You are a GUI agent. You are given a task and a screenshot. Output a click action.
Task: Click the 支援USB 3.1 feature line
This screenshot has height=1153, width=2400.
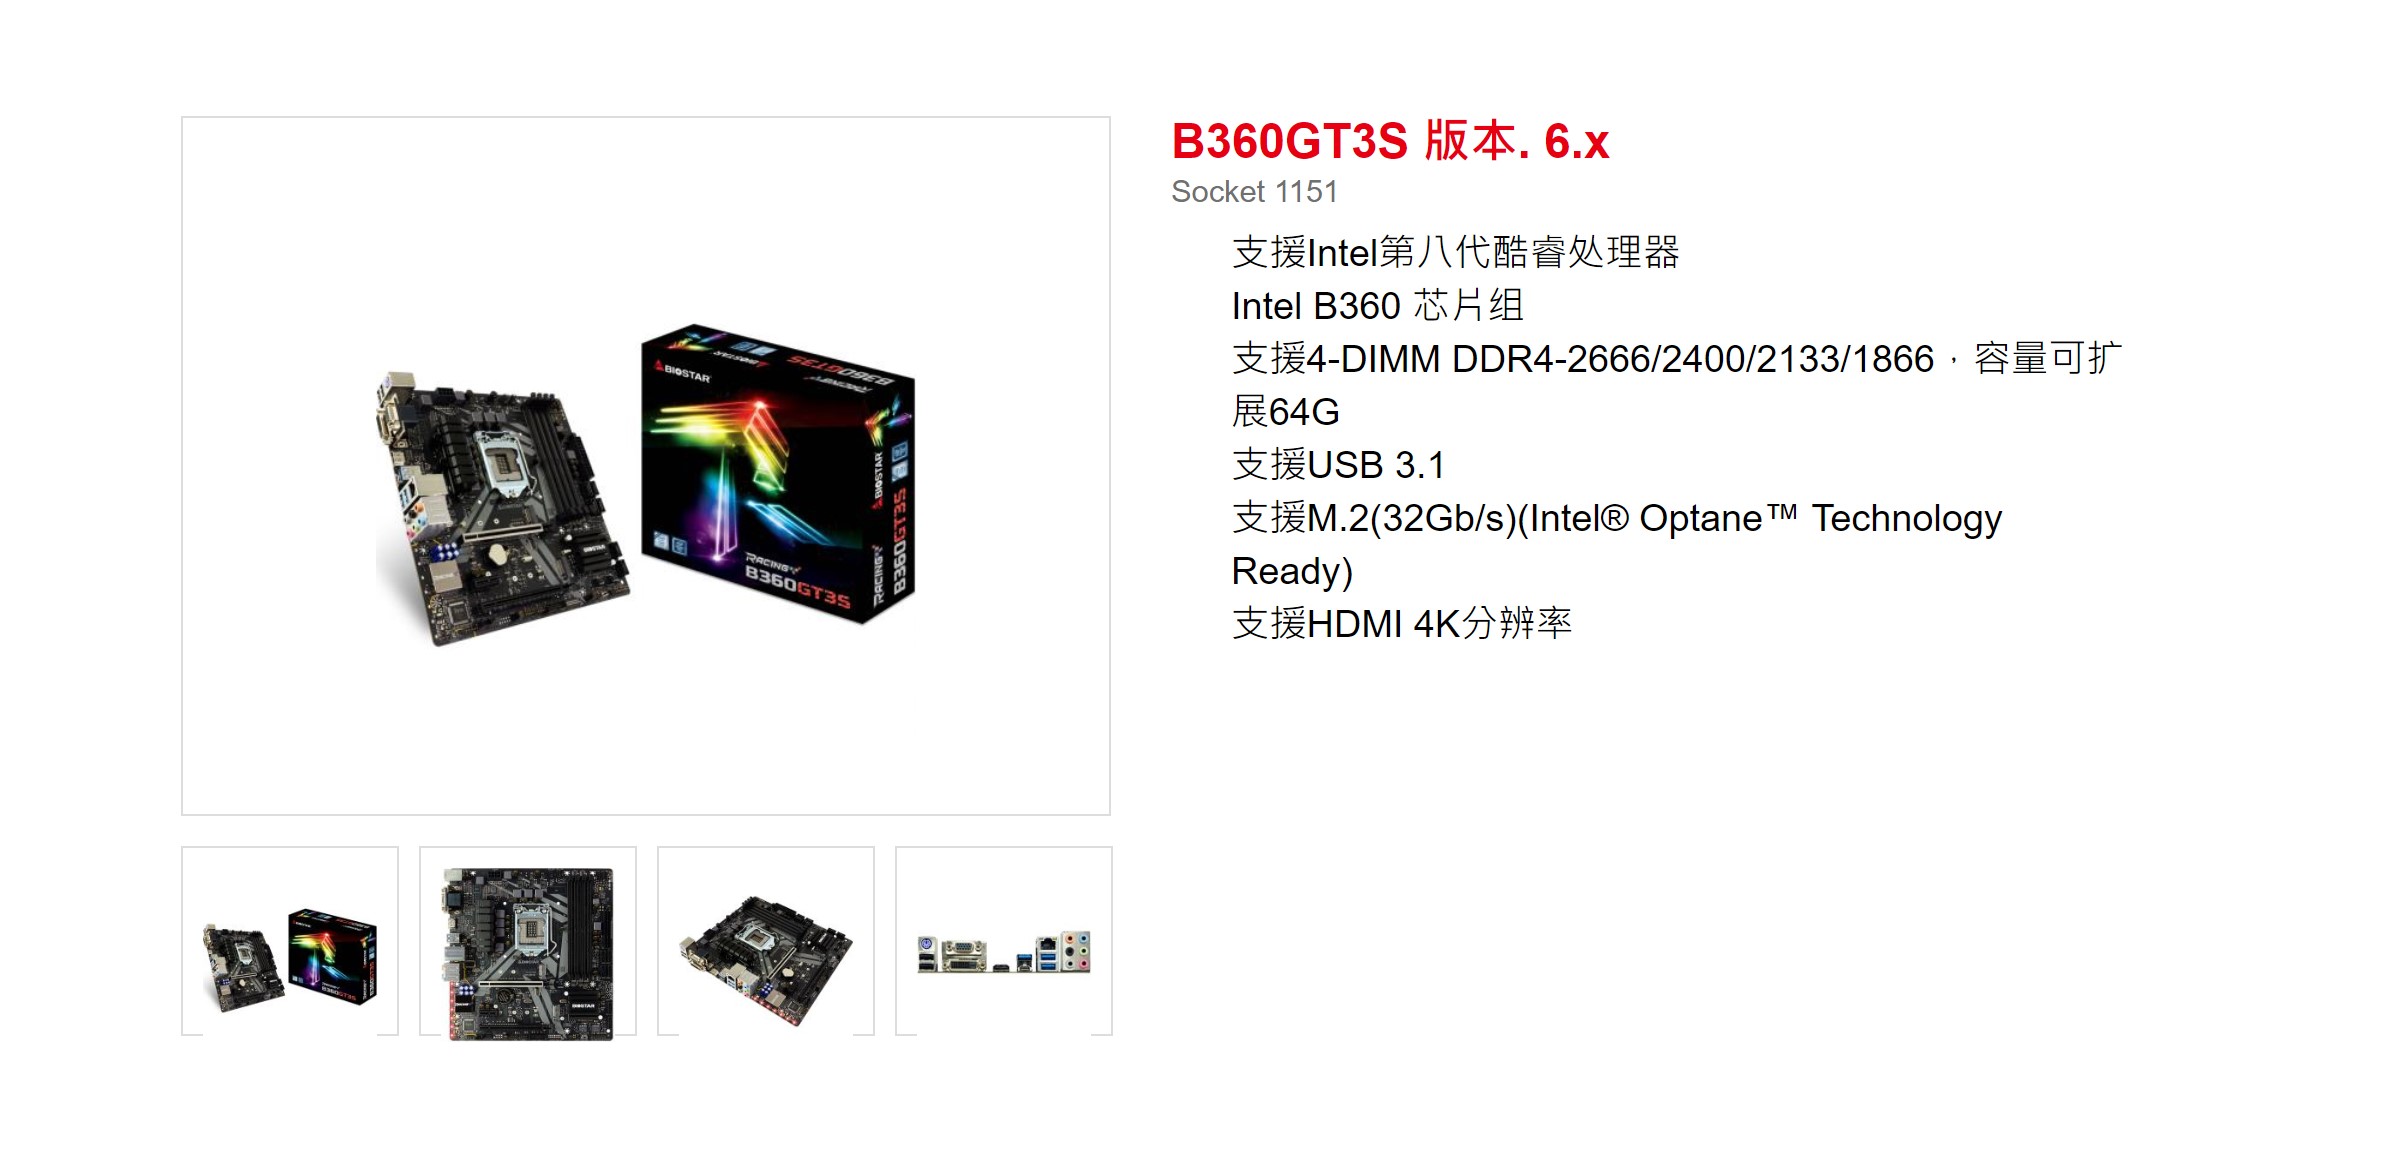coord(1338,465)
